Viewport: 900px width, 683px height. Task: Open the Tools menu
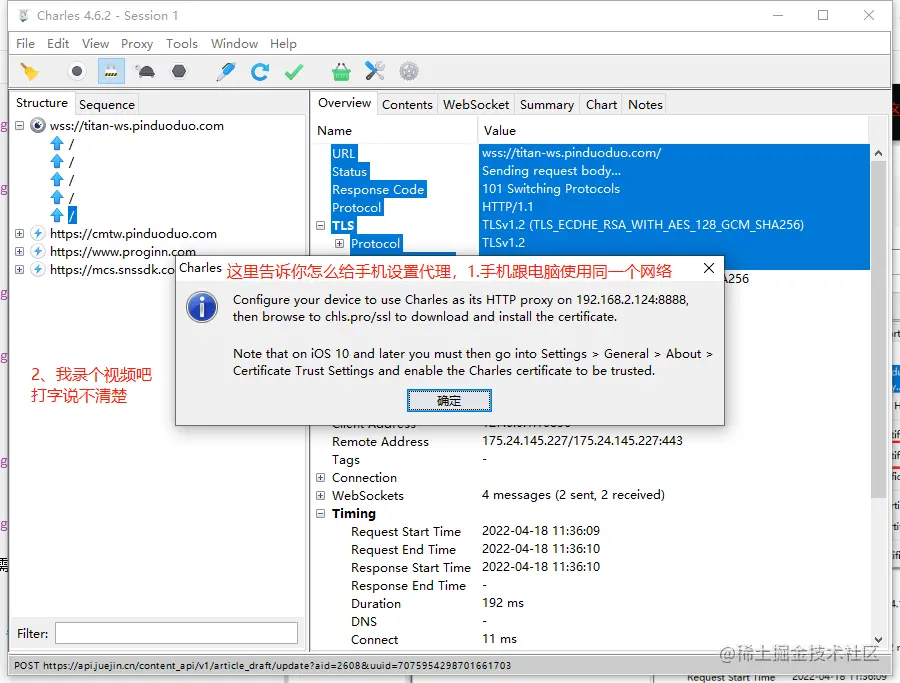181,44
